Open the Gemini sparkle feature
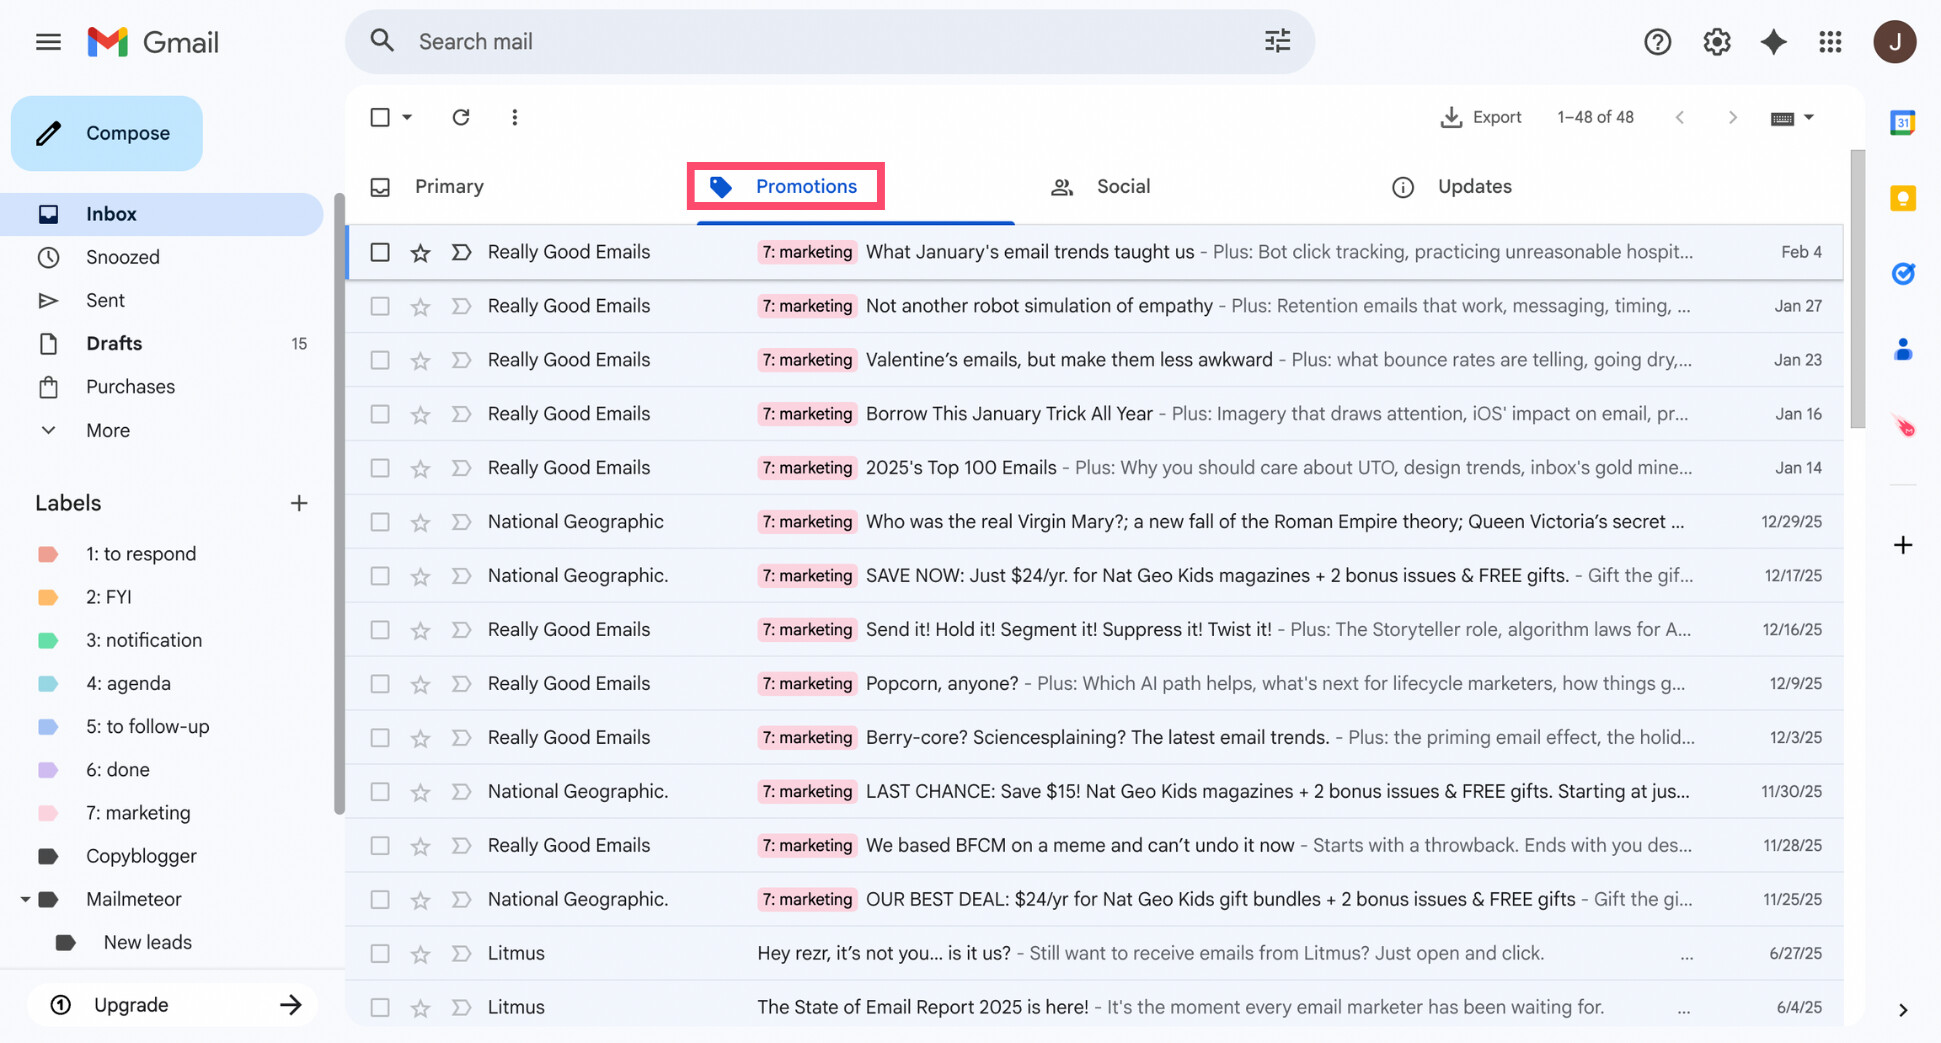This screenshot has height=1043, width=1941. coord(1773,41)
